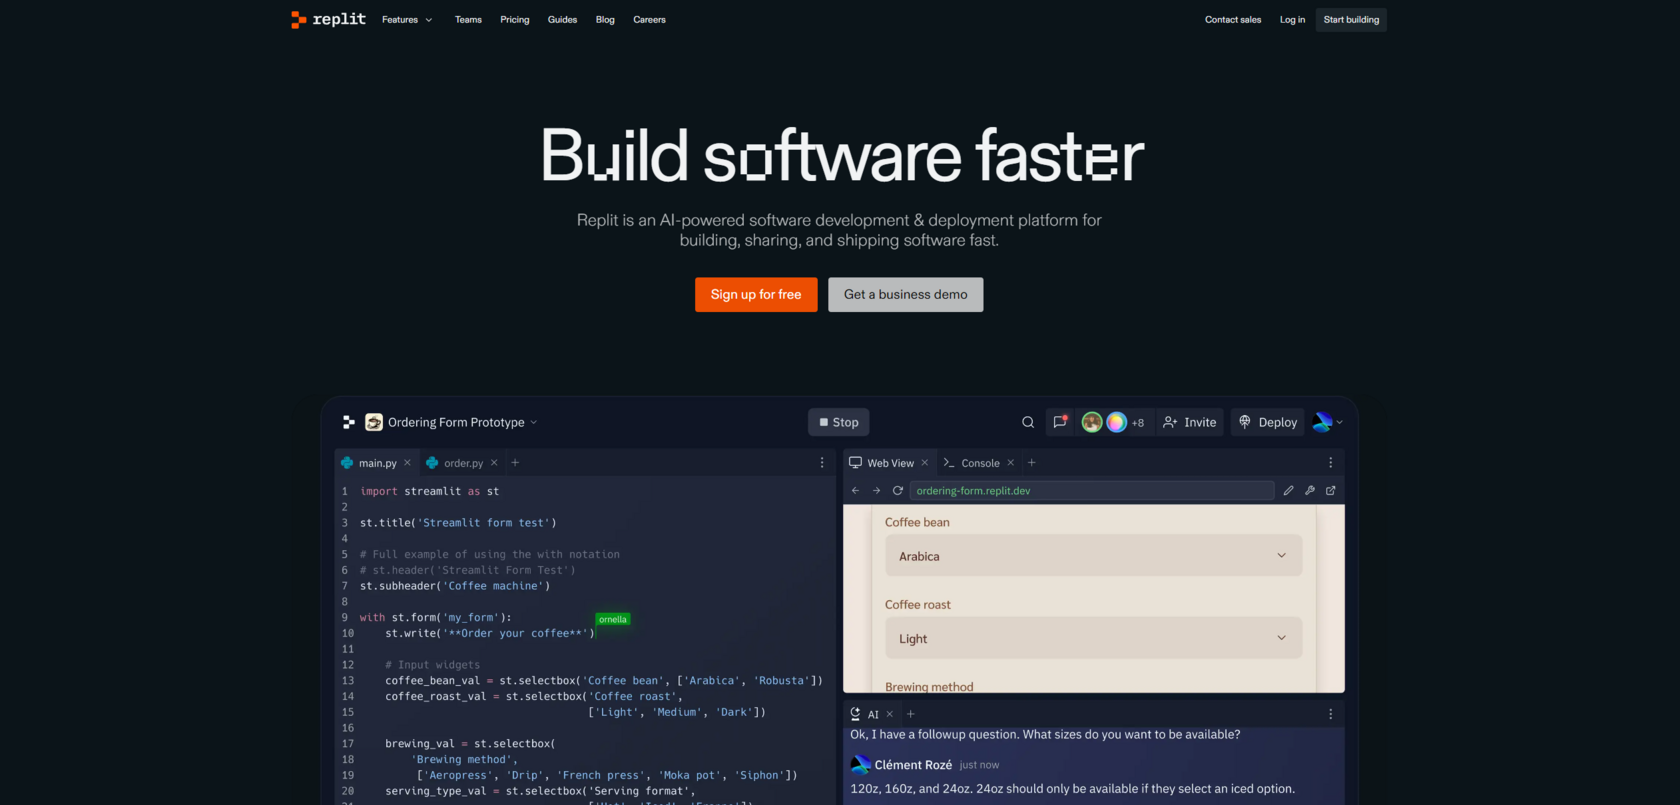The height and width of the screenshot is (805, 1680).
Task: Close the main.py tab
Action: (x=407, y=463)
